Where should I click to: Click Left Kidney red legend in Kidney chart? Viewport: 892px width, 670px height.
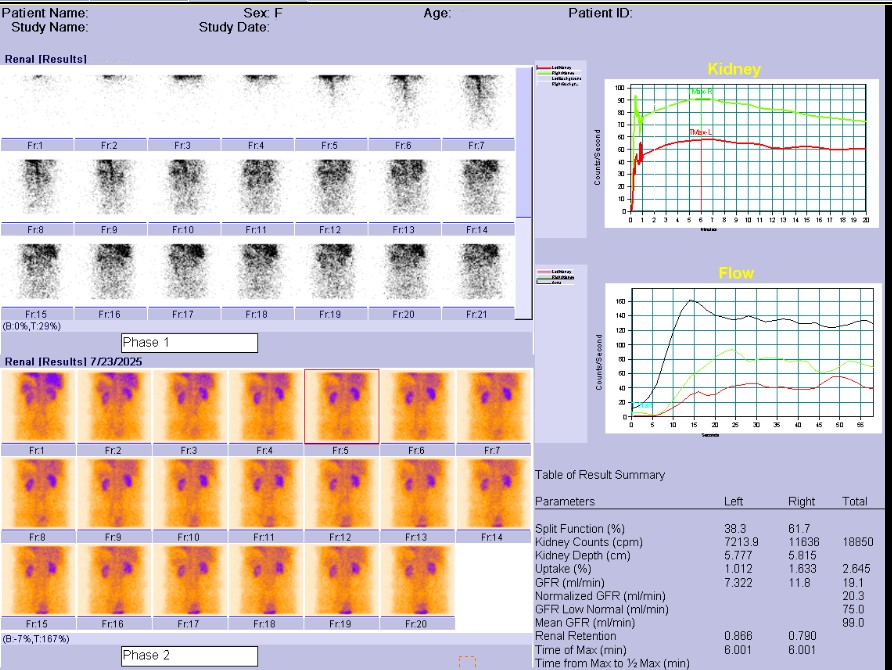pyautogui.click(x=560, y=67)
